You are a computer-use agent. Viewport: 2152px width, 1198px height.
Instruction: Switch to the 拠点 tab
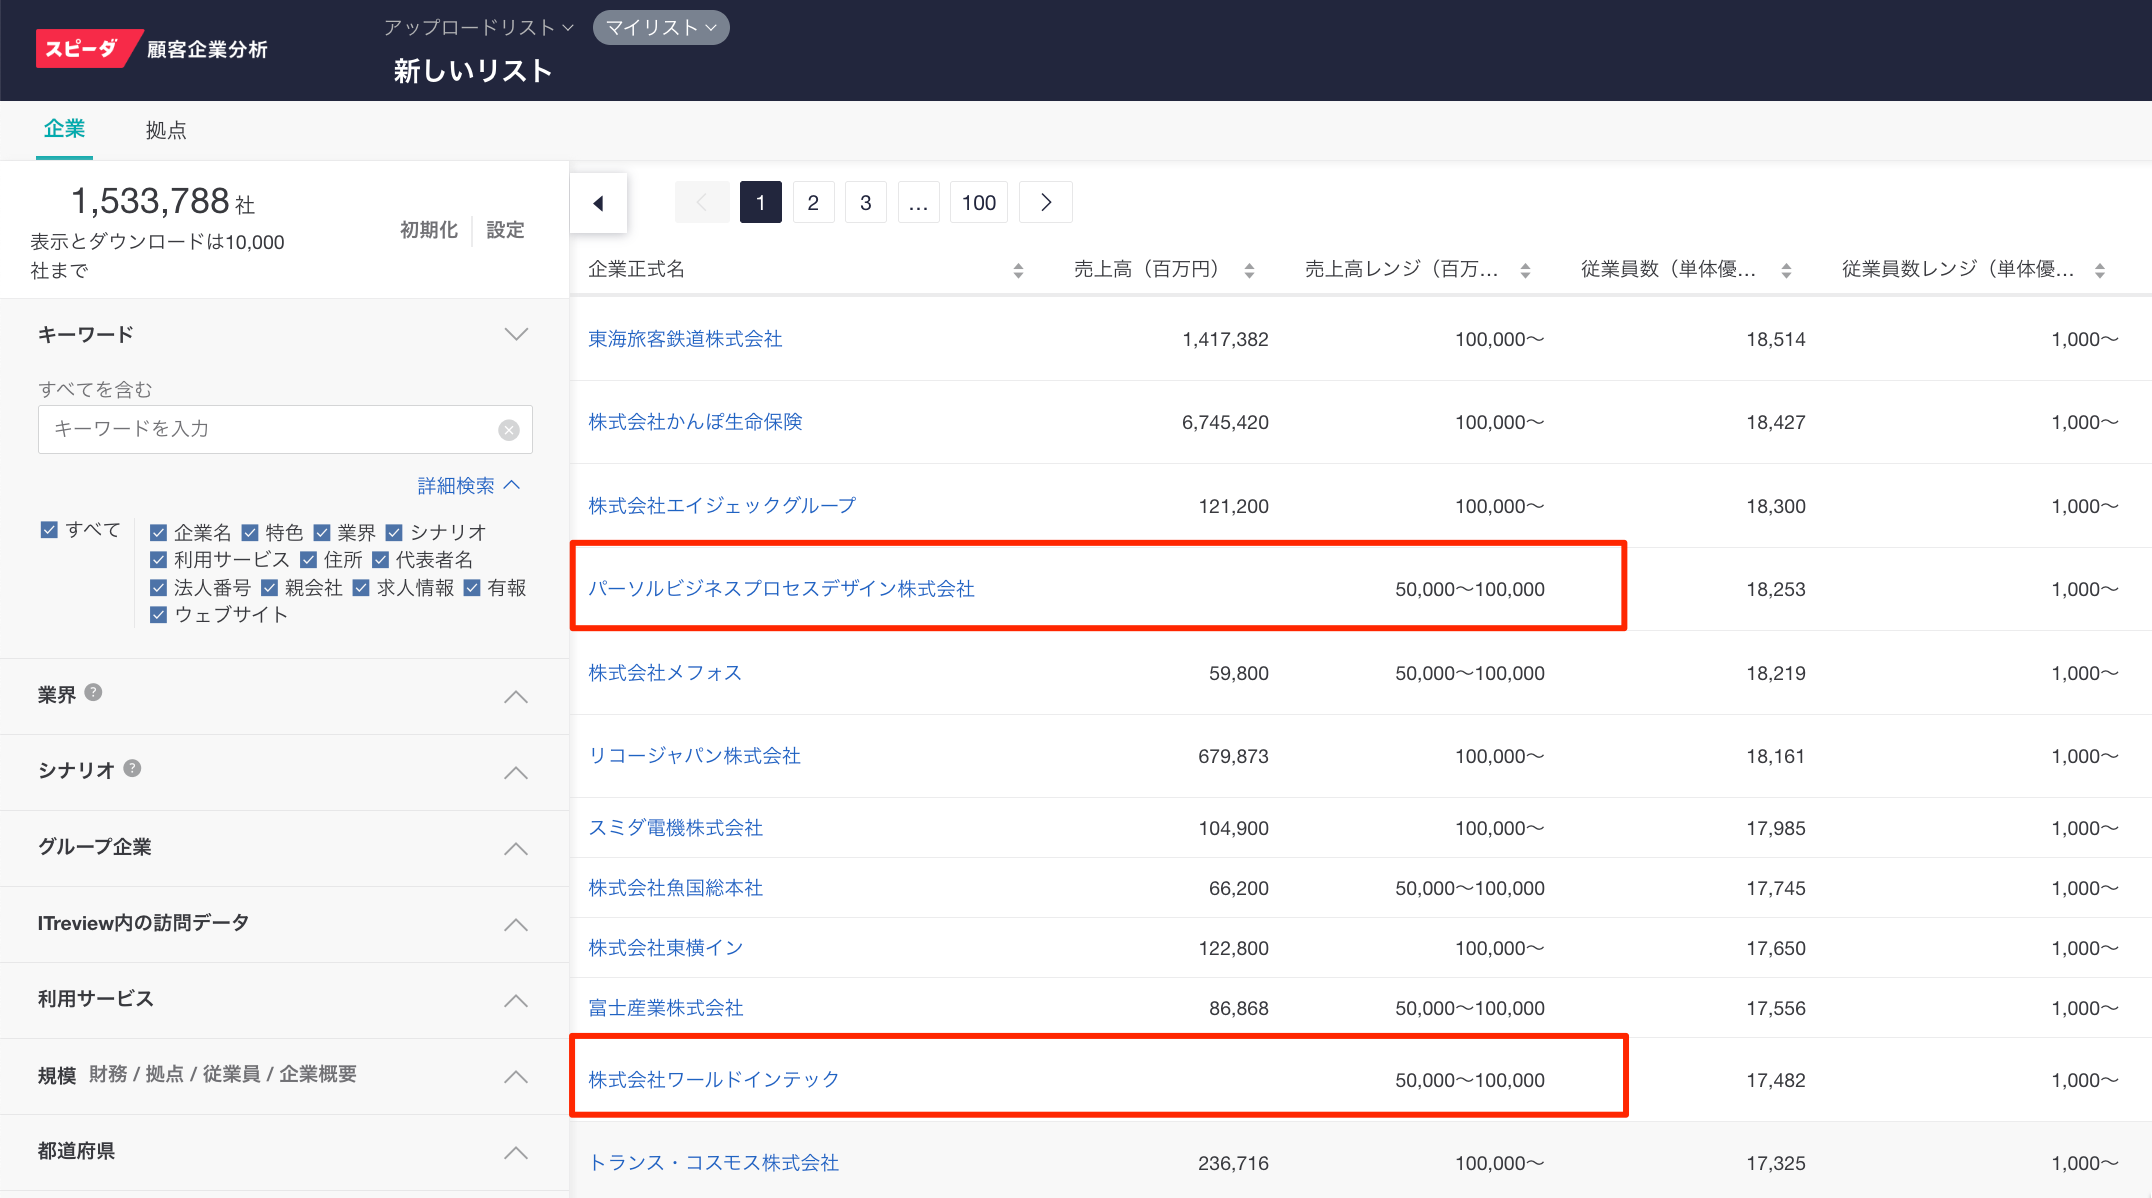(165, 130)
